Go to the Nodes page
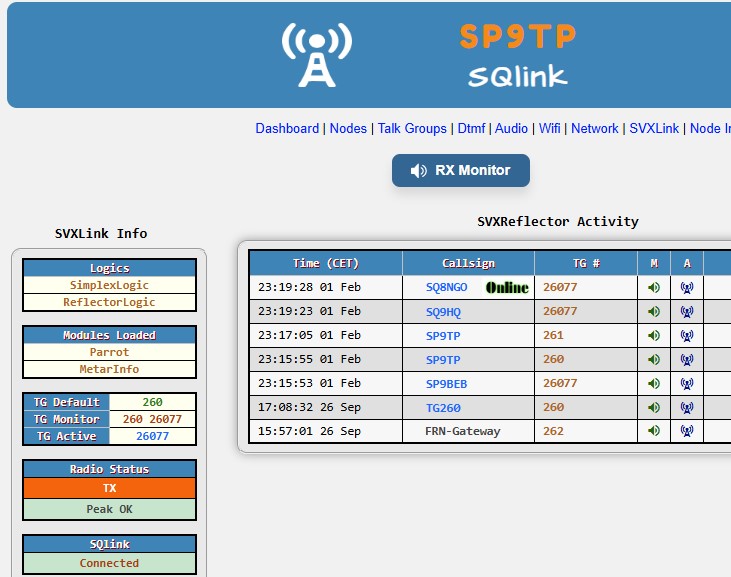This screenshot has height=577, width=731. click(x=348, y=128)
